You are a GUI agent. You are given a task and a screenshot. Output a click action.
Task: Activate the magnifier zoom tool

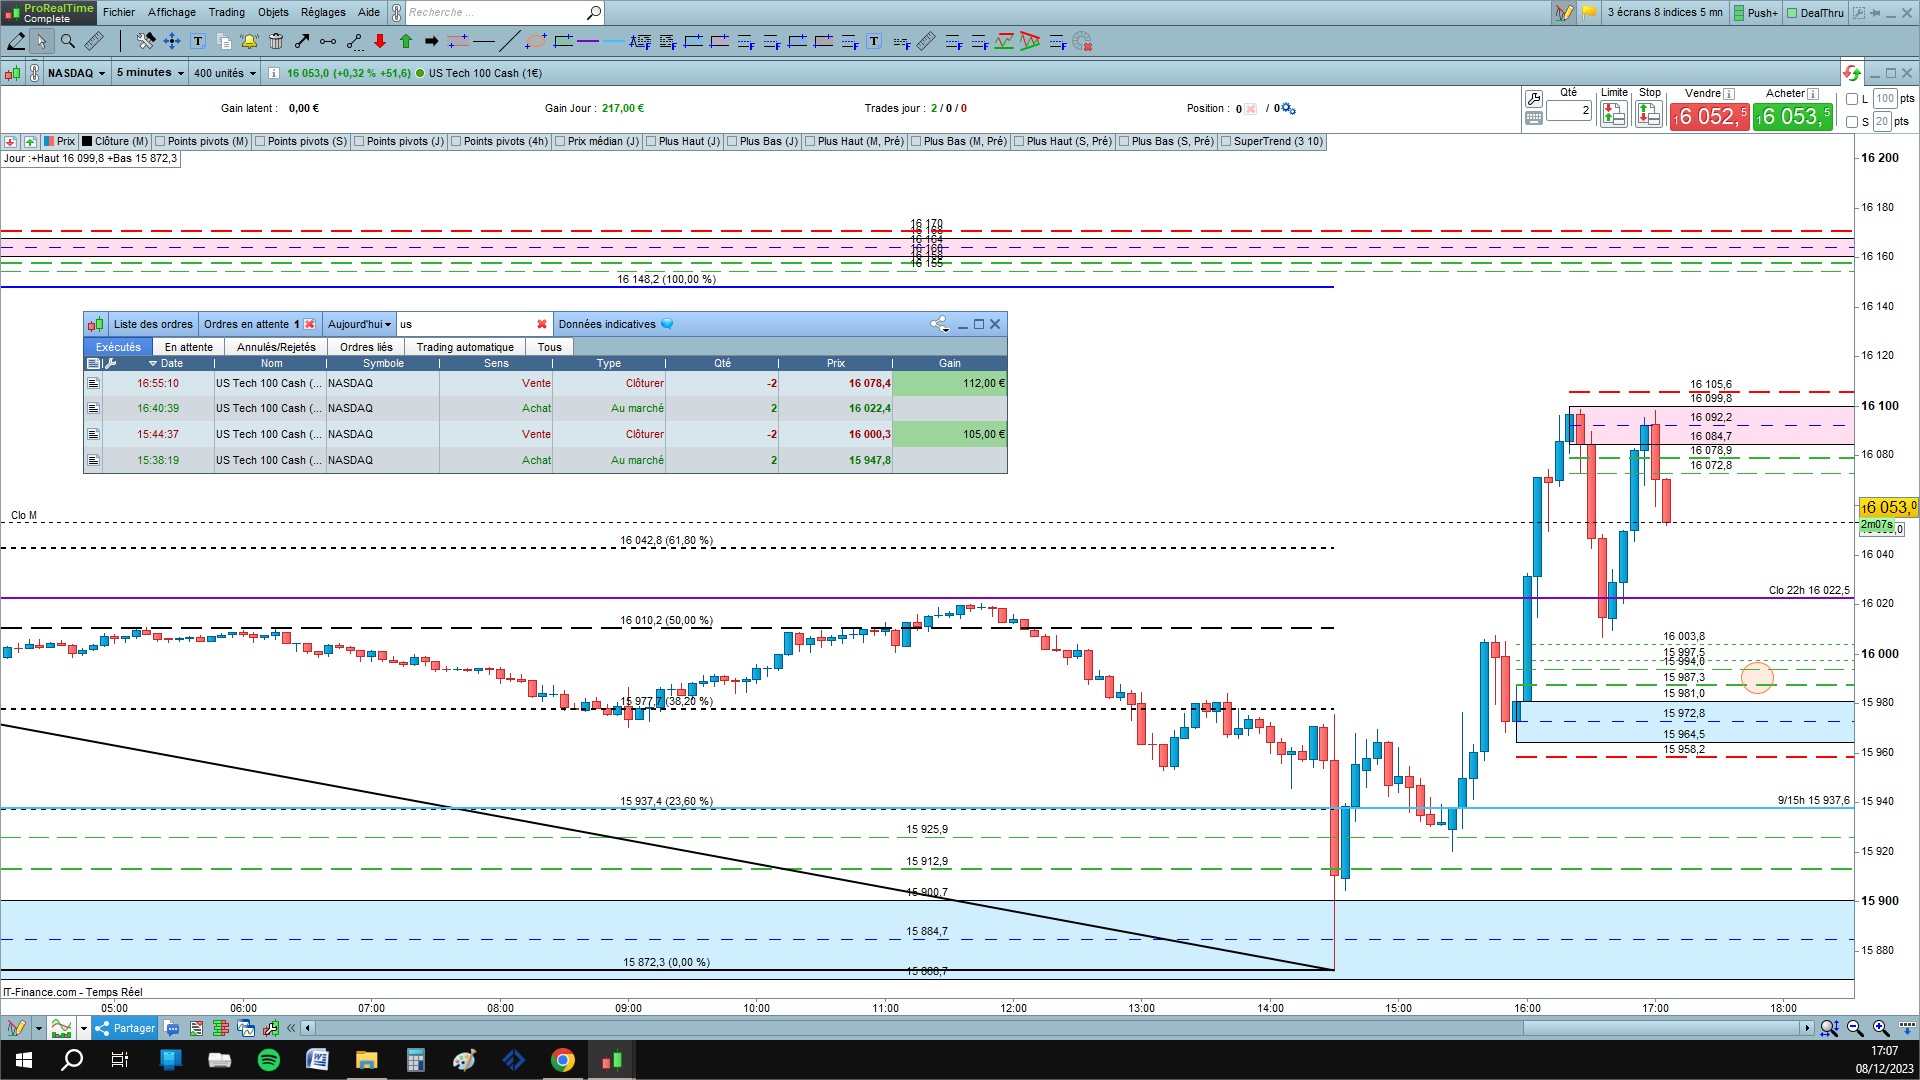[68, 41]
